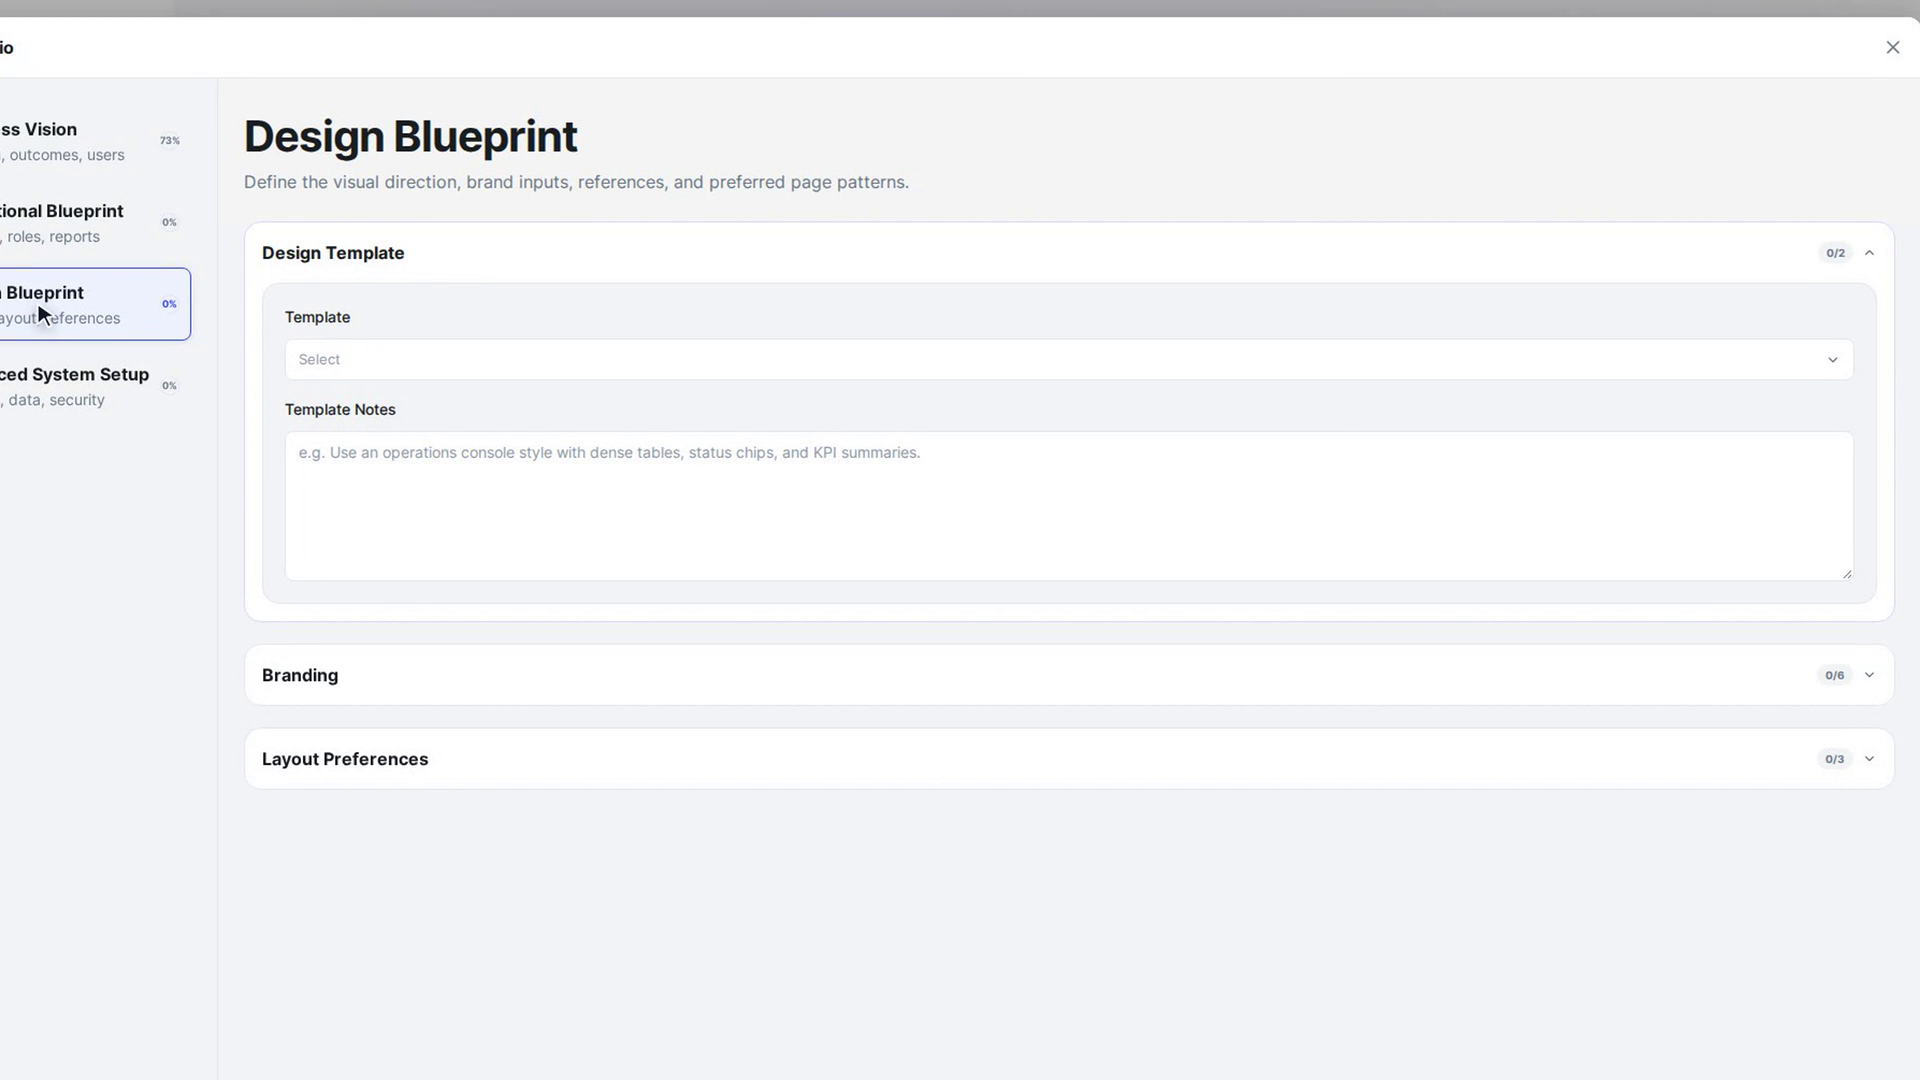Click the Design Template section header
Viewport: 1920px width, 1080px height.
point(1069,253)
